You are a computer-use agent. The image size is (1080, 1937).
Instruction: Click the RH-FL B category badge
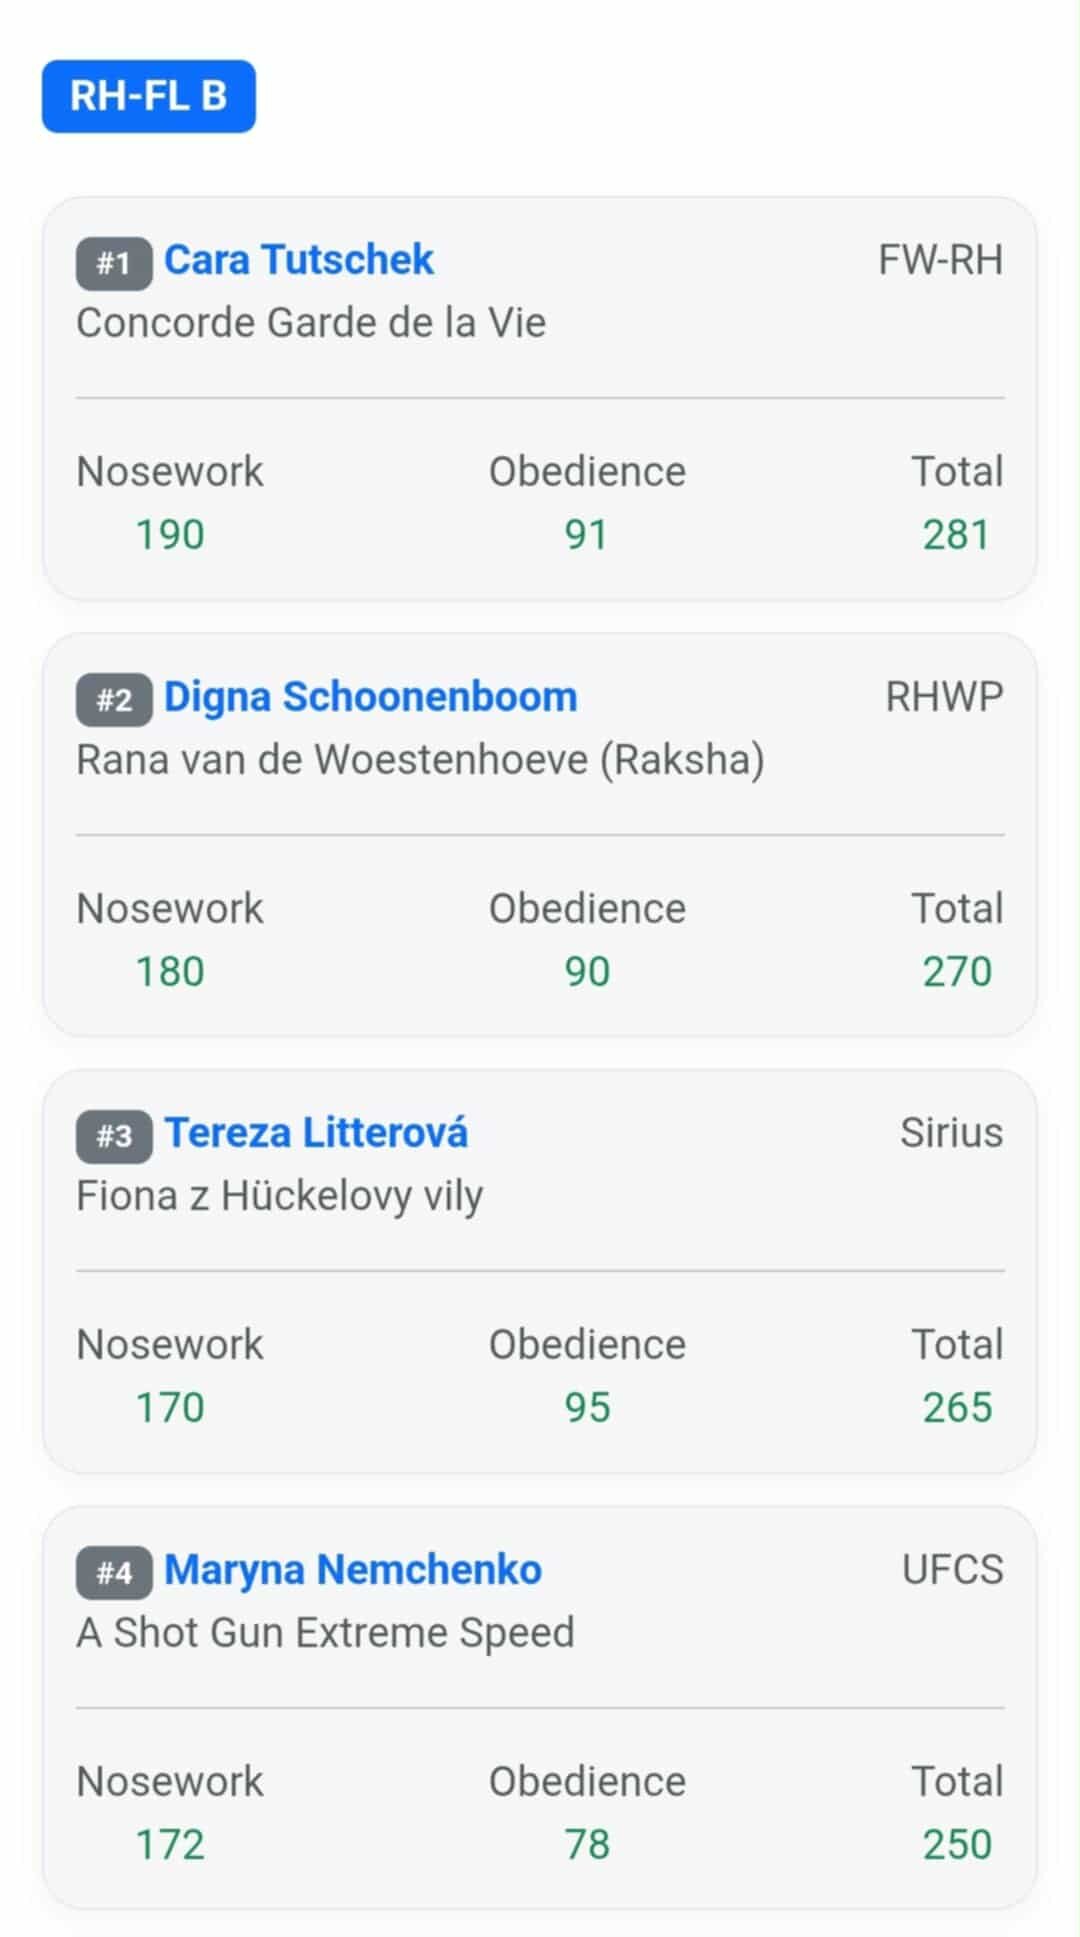tap(148, 96)
